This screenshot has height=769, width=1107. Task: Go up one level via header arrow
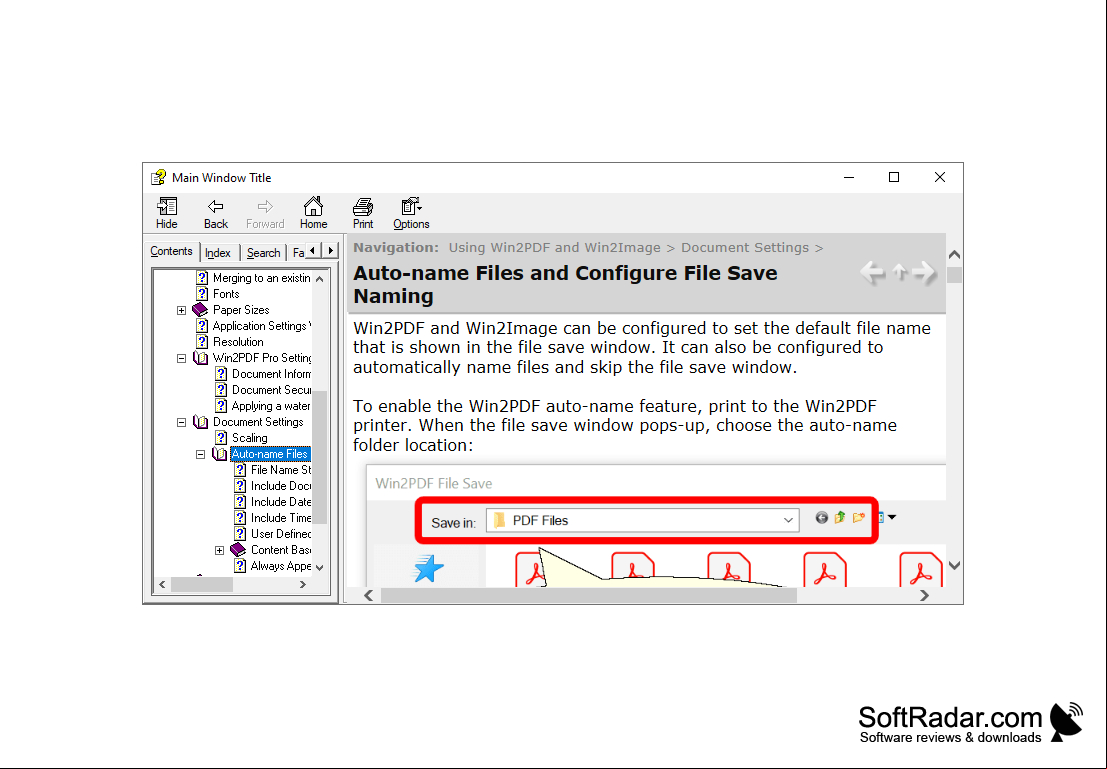pyautogui.click(x=899, y=272)
